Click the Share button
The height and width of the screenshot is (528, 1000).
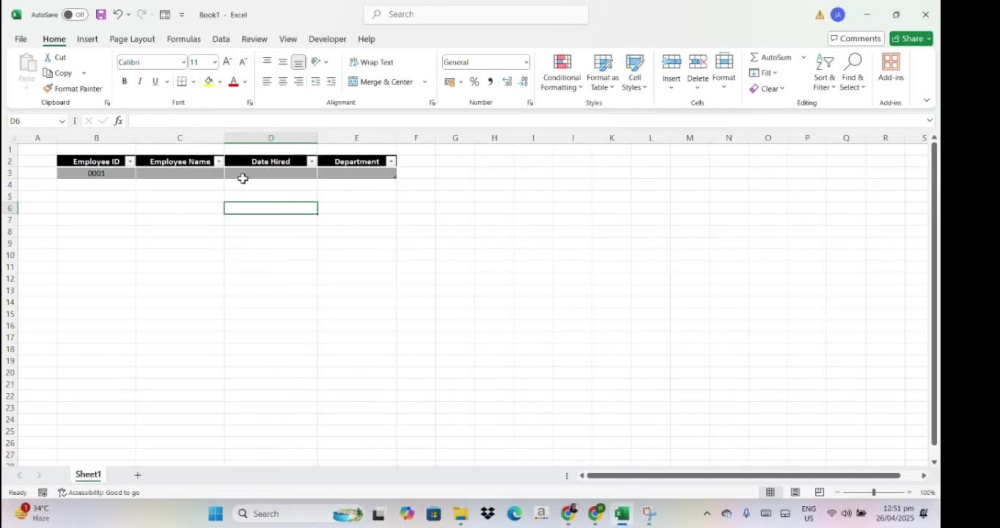911,38
